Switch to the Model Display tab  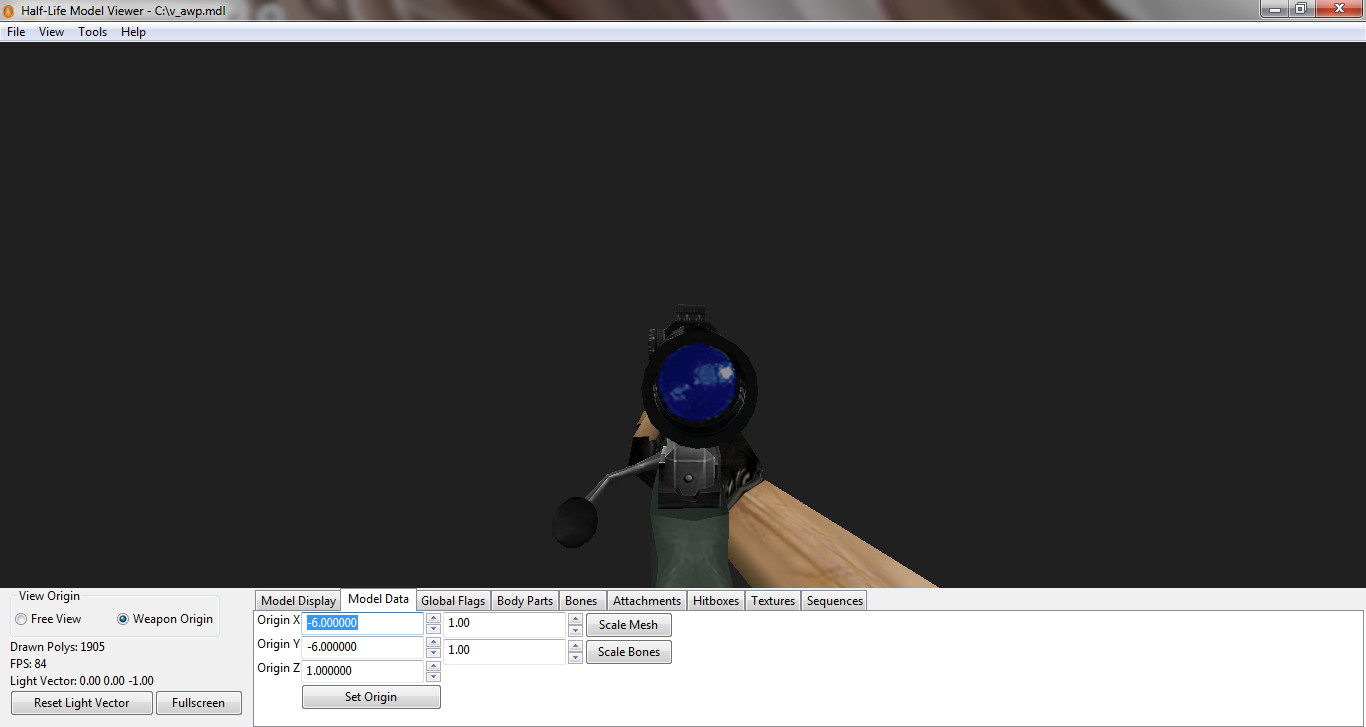[x=298, y=601]
